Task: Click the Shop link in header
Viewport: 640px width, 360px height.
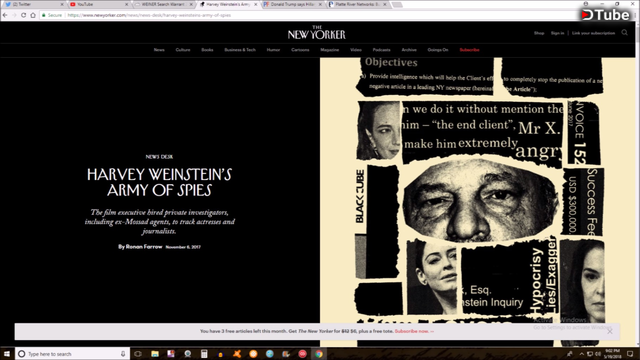Action: tap(539, 33)
